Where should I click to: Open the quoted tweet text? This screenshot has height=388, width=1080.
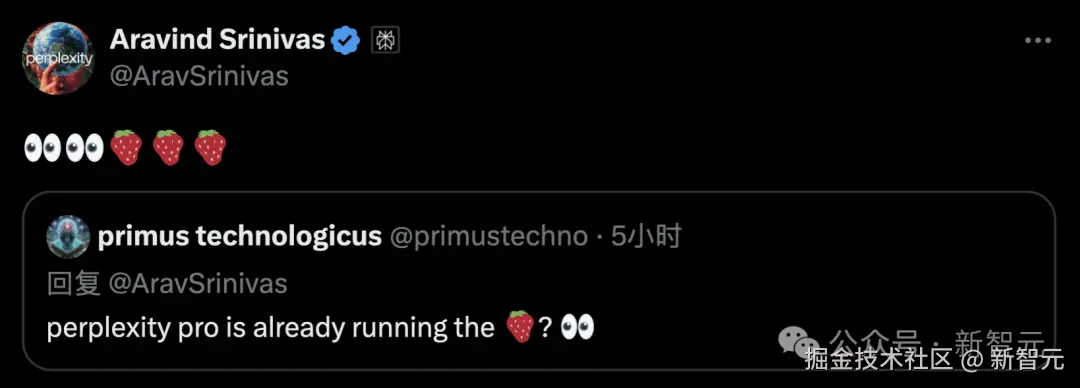click(320, 327)
